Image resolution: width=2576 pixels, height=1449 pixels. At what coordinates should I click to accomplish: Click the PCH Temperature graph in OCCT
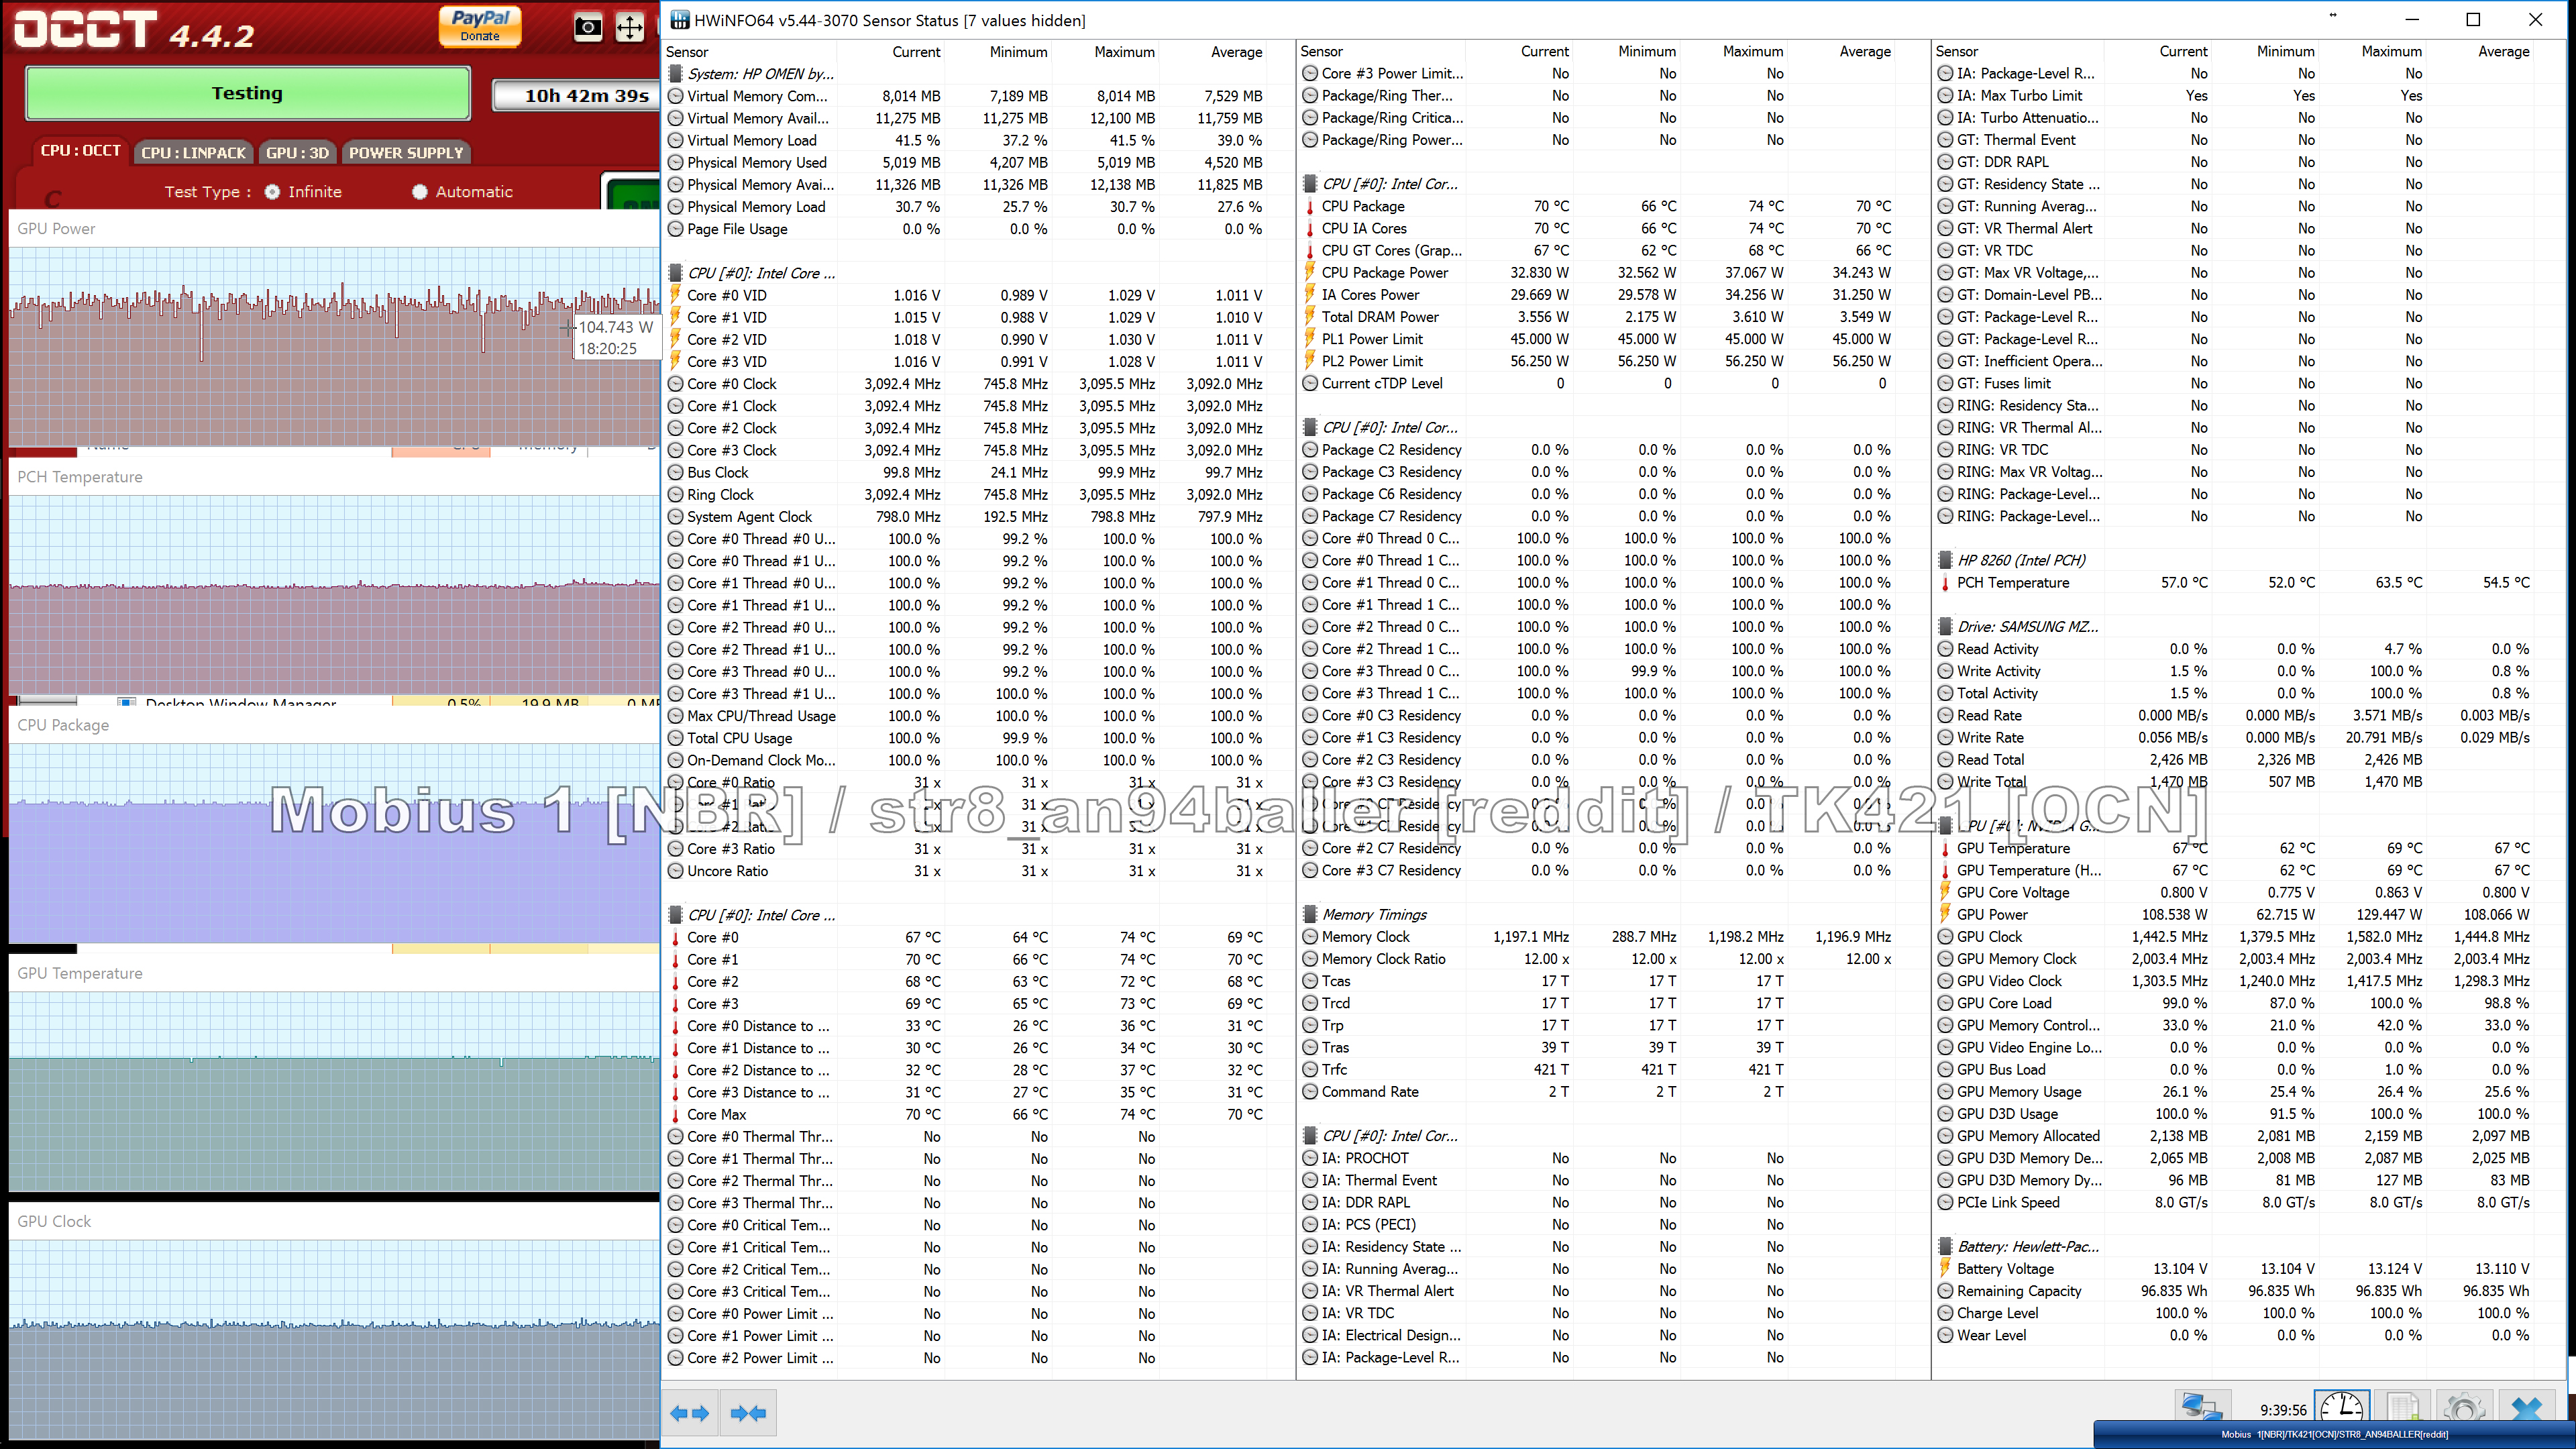pos(334,595)
